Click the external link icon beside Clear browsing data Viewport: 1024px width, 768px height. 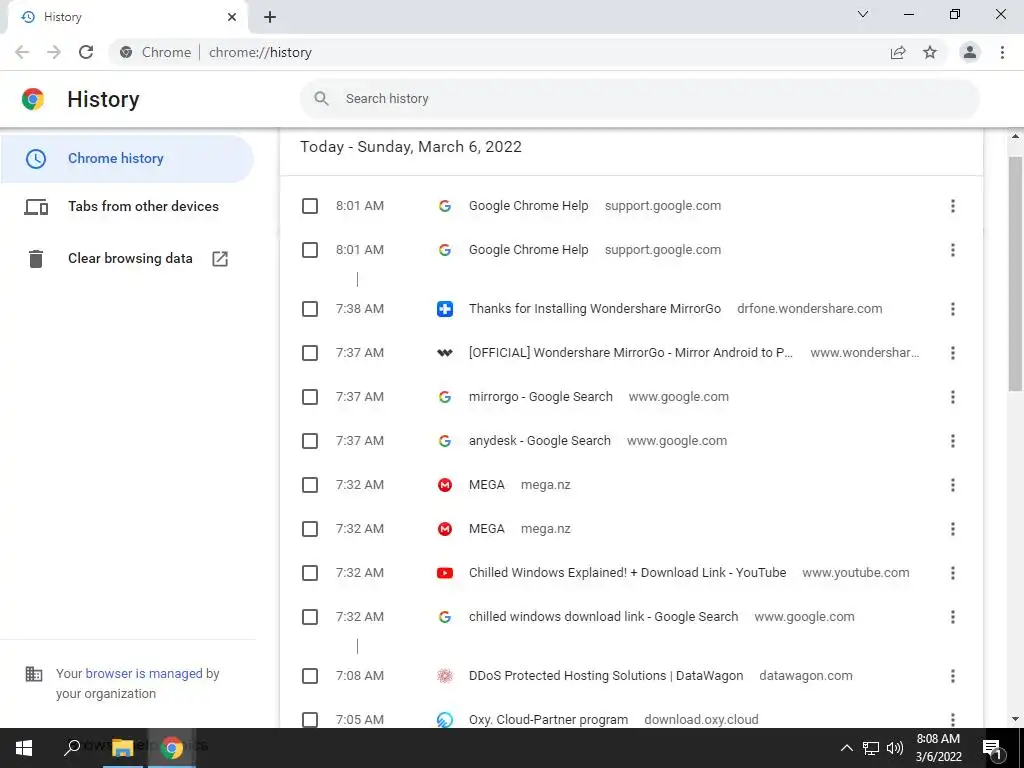220,259
